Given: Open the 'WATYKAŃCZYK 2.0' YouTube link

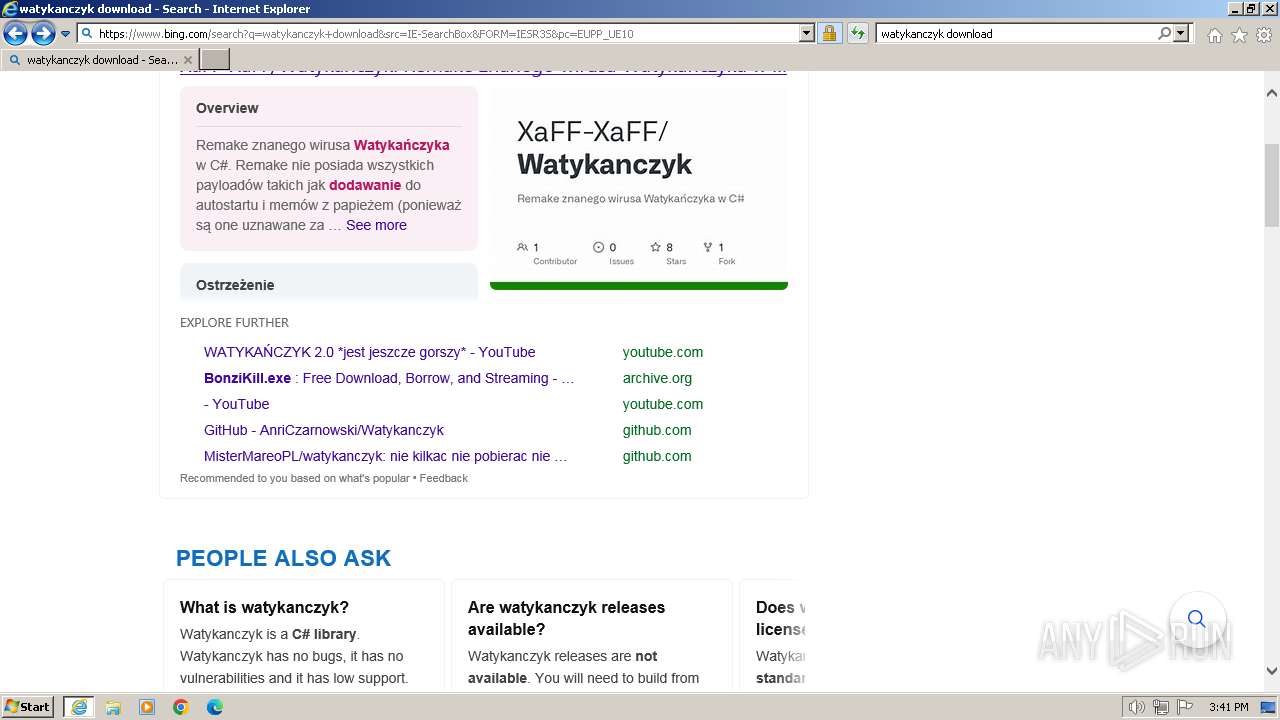Looking at the screenshot, I should click(369, 352).
